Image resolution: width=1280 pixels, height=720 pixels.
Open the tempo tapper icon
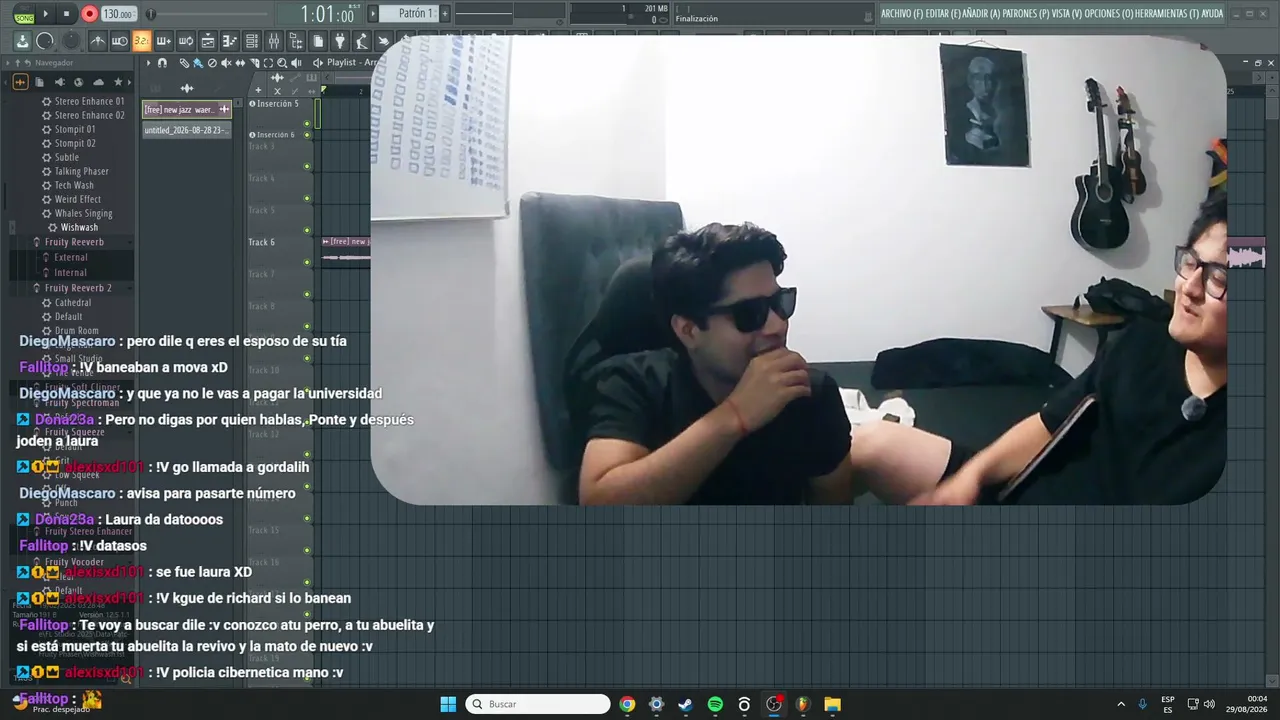(361, 41)
